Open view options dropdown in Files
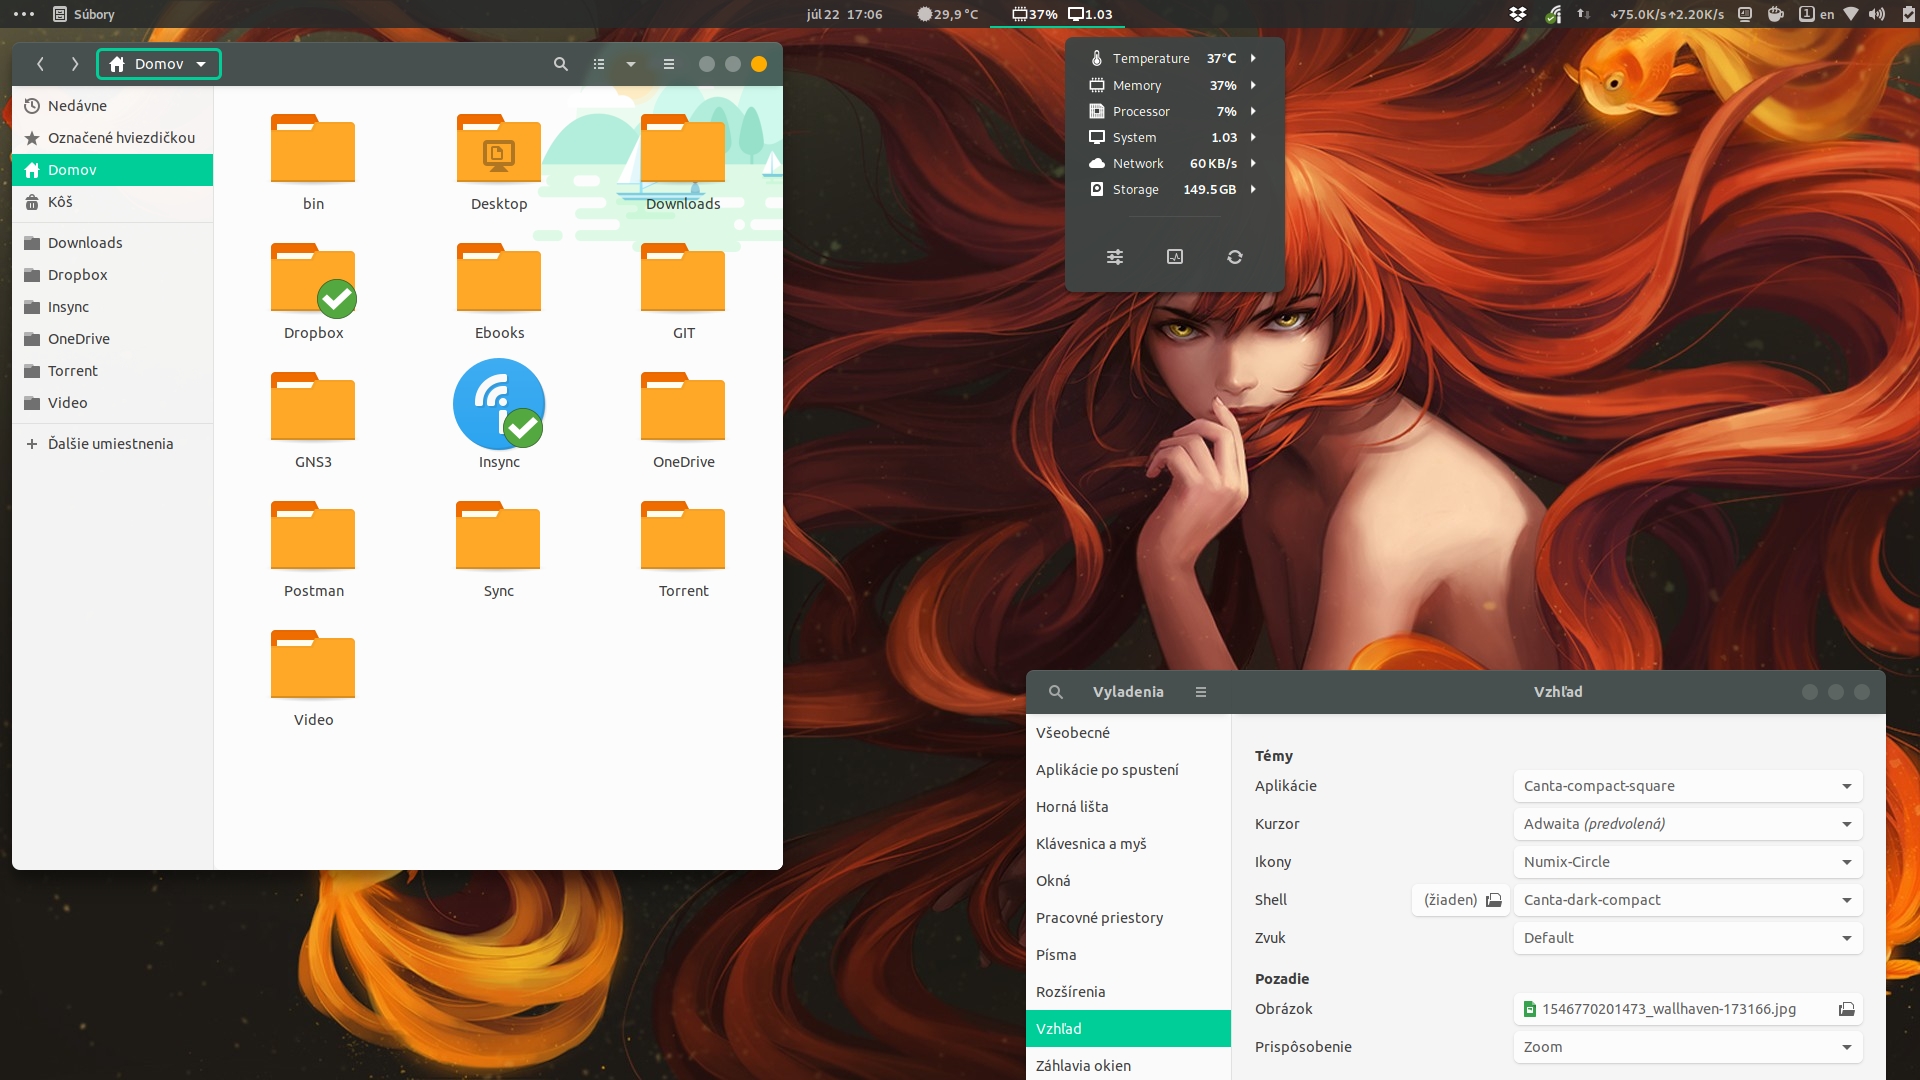 631,64
